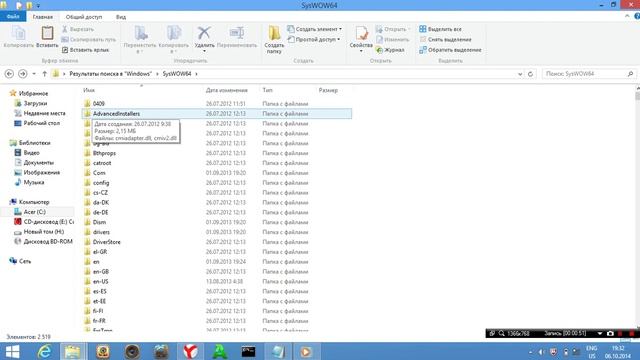The height and width of the screenshot is (360, 640).
Task: Open the File (Файл) tab
Action: 13,17
